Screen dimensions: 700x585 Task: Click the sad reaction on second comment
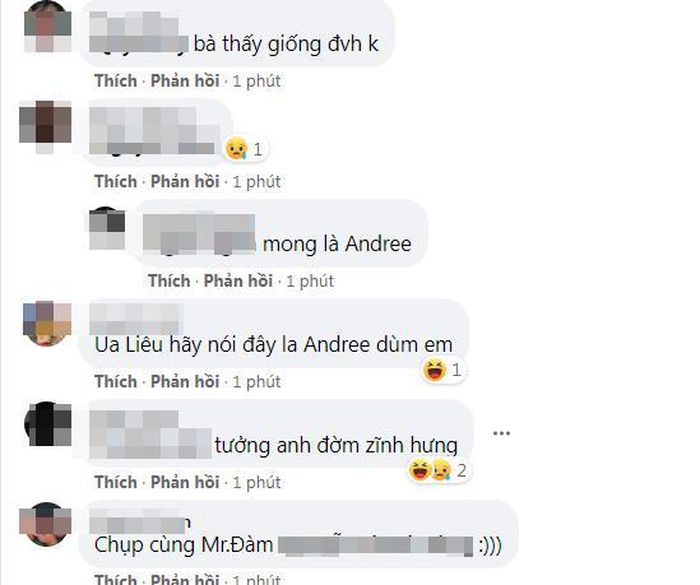[x=236, y=149]
